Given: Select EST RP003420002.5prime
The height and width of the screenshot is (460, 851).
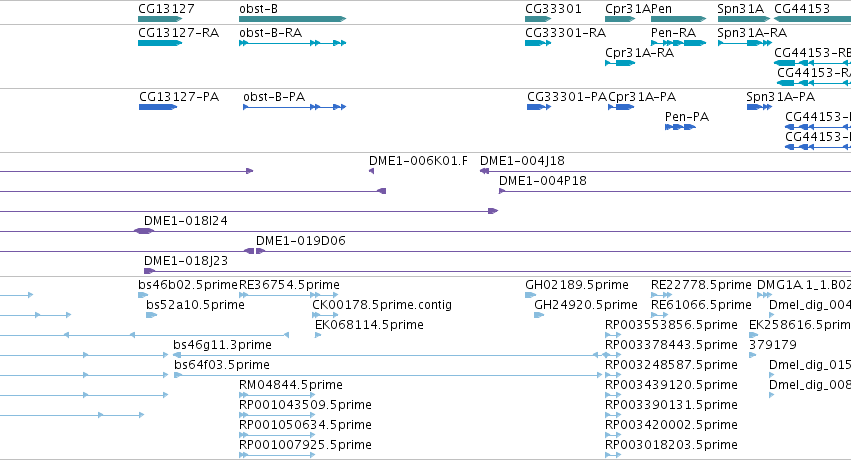Looking at the screenshot, I should pos(671,425).
